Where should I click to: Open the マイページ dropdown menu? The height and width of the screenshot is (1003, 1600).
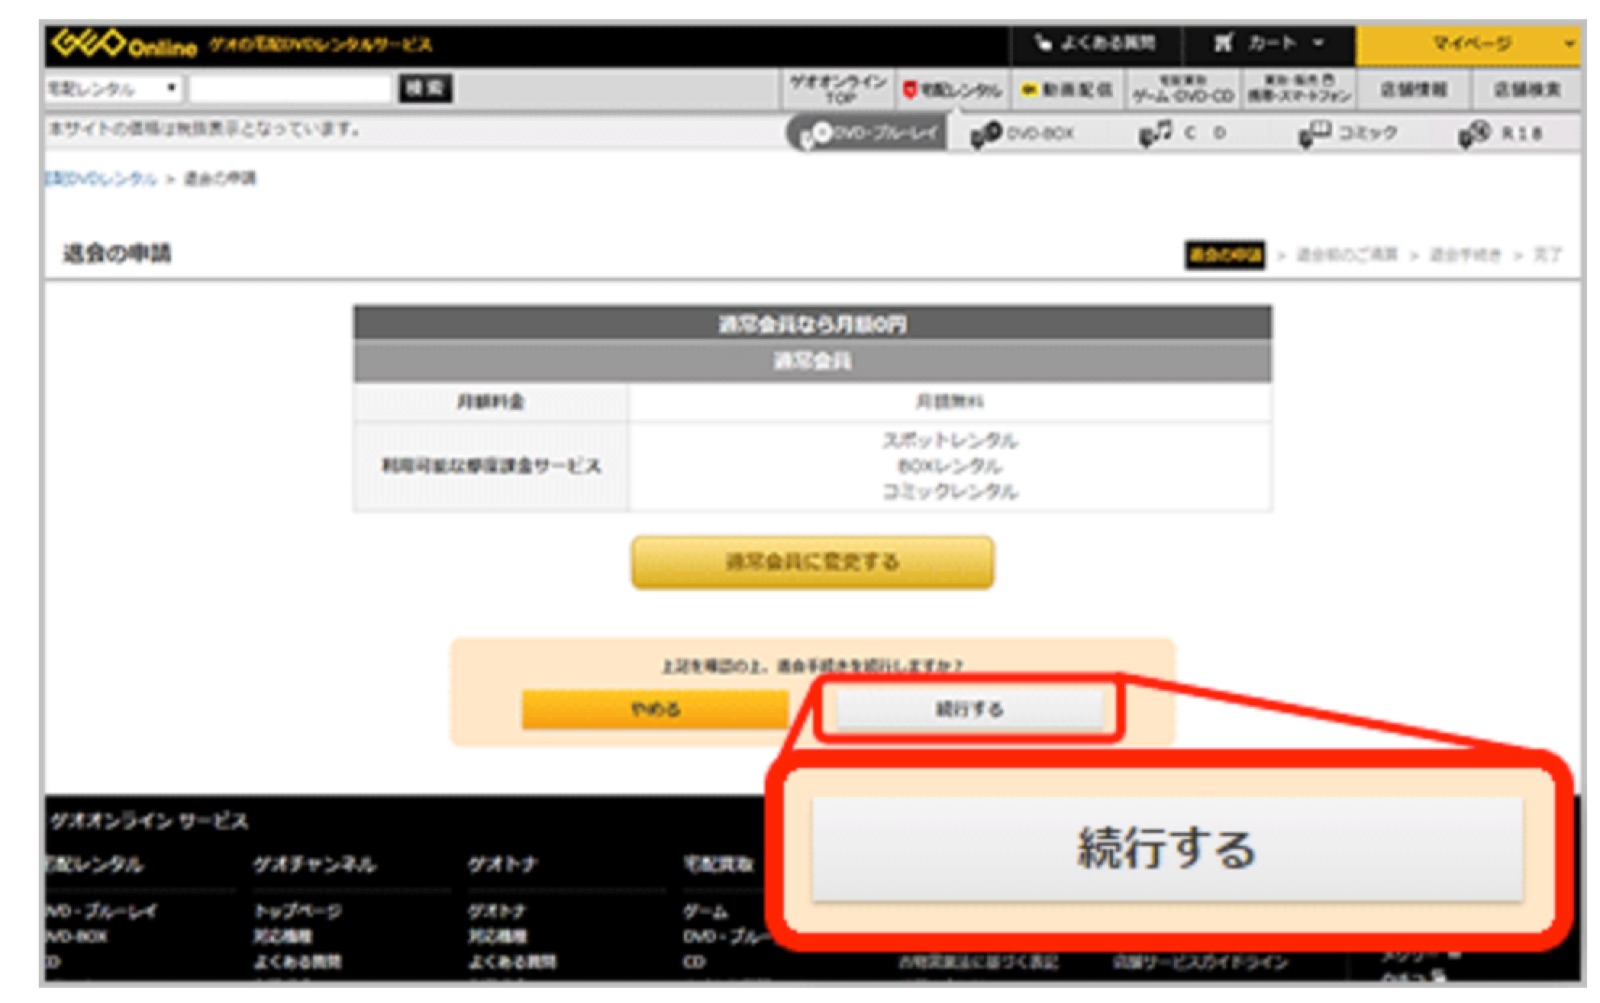coord(1468,44)
